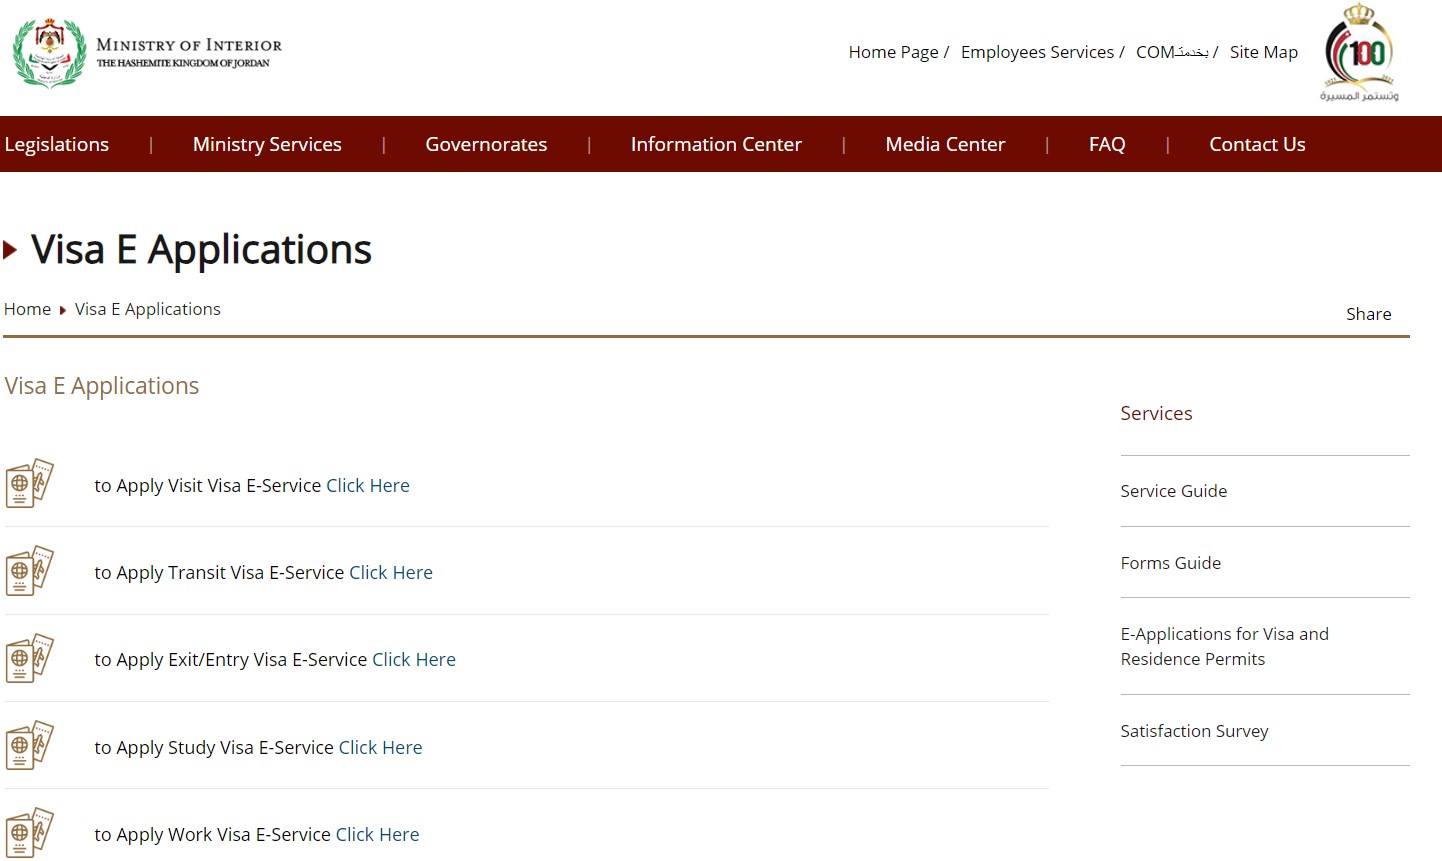Click the passport icon beside Exit/Entry Visa
1442x861 pixels.
(x=29, y=658)
